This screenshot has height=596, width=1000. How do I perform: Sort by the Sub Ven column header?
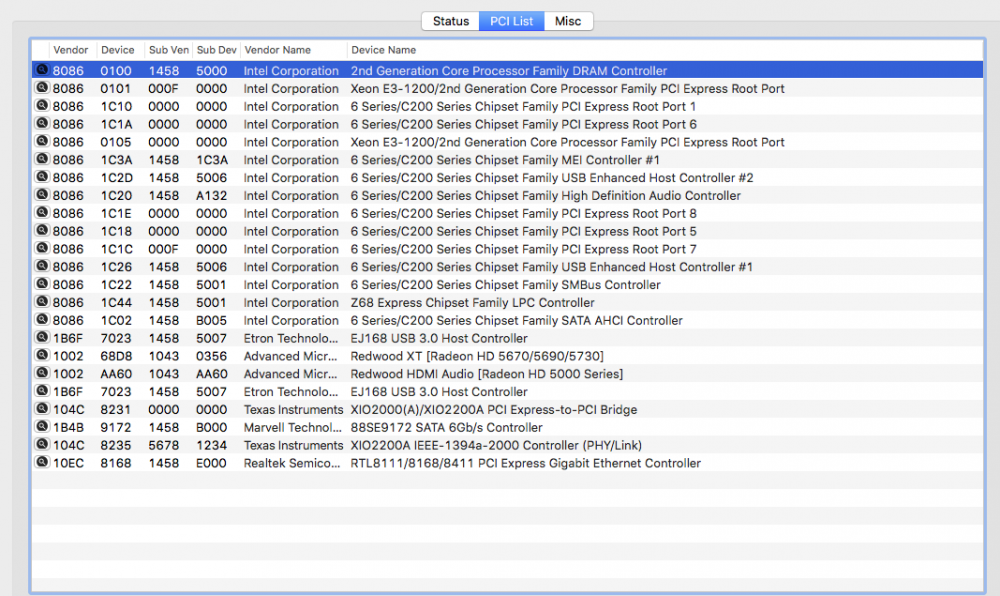pyautogui.click(x=168, y=50)
